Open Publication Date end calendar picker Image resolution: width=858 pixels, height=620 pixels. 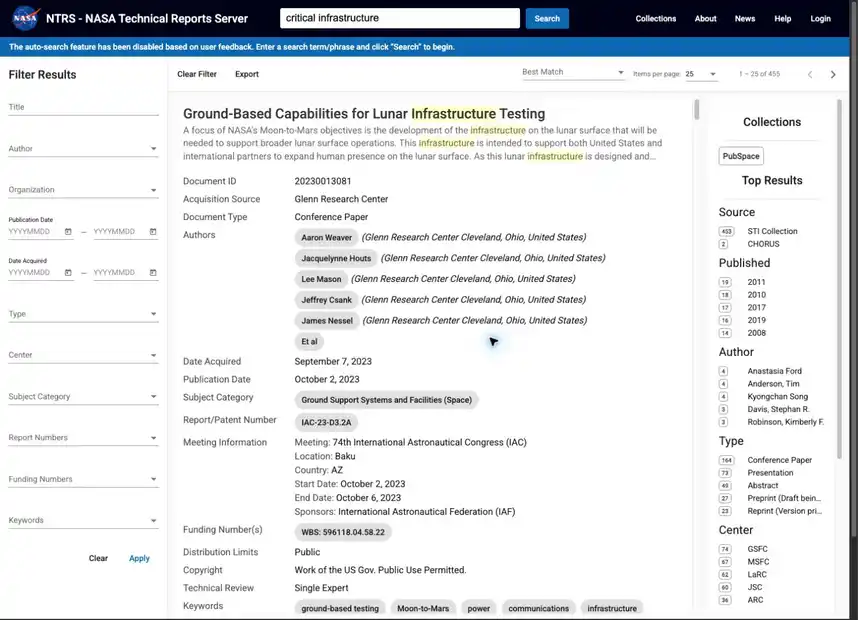[153, 231]
